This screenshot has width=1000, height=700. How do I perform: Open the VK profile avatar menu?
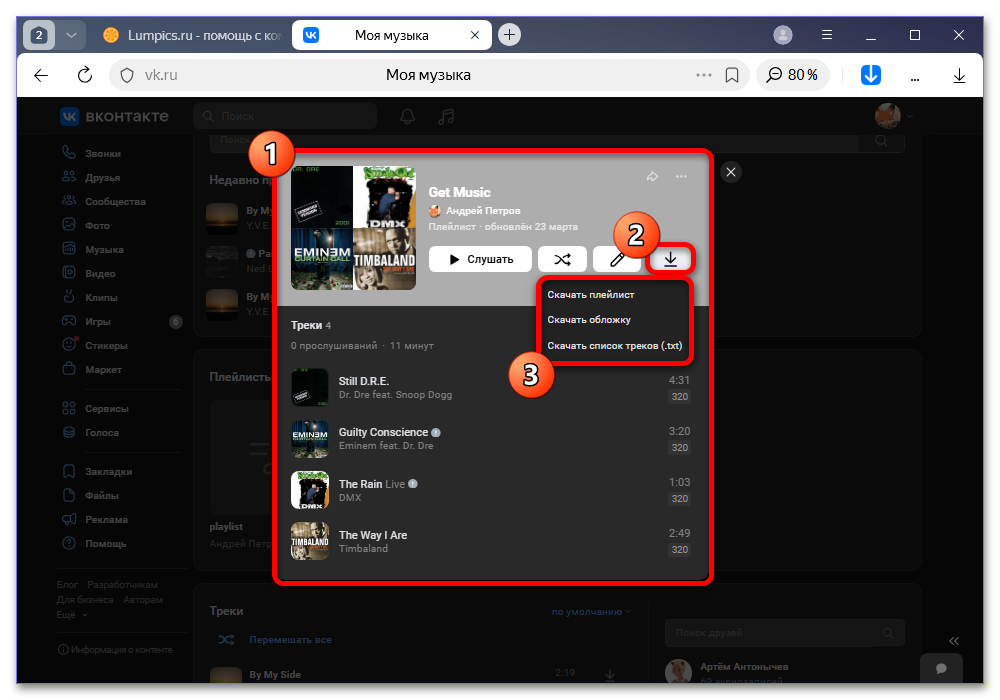893,116
